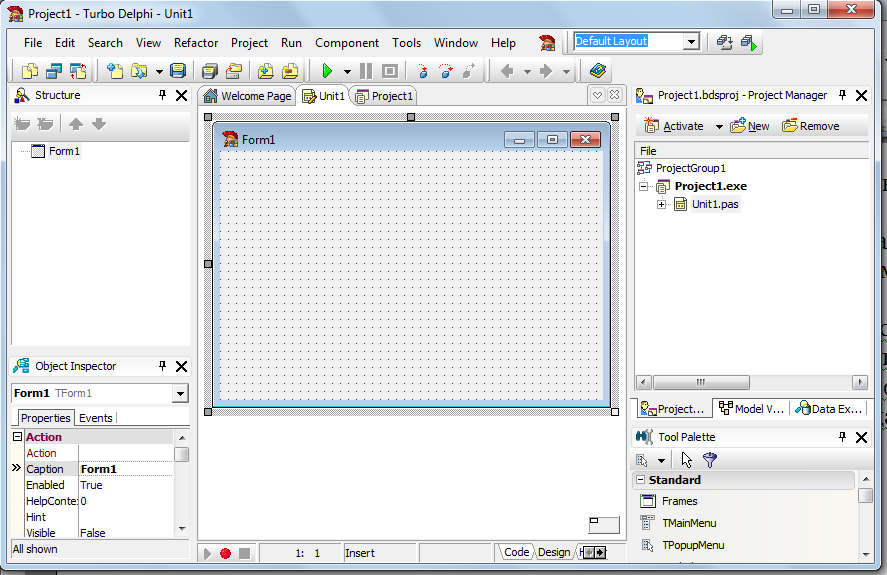Screen dimensions: 887x575
Task: Click the stop macro recording button
Action: (244, 553)
